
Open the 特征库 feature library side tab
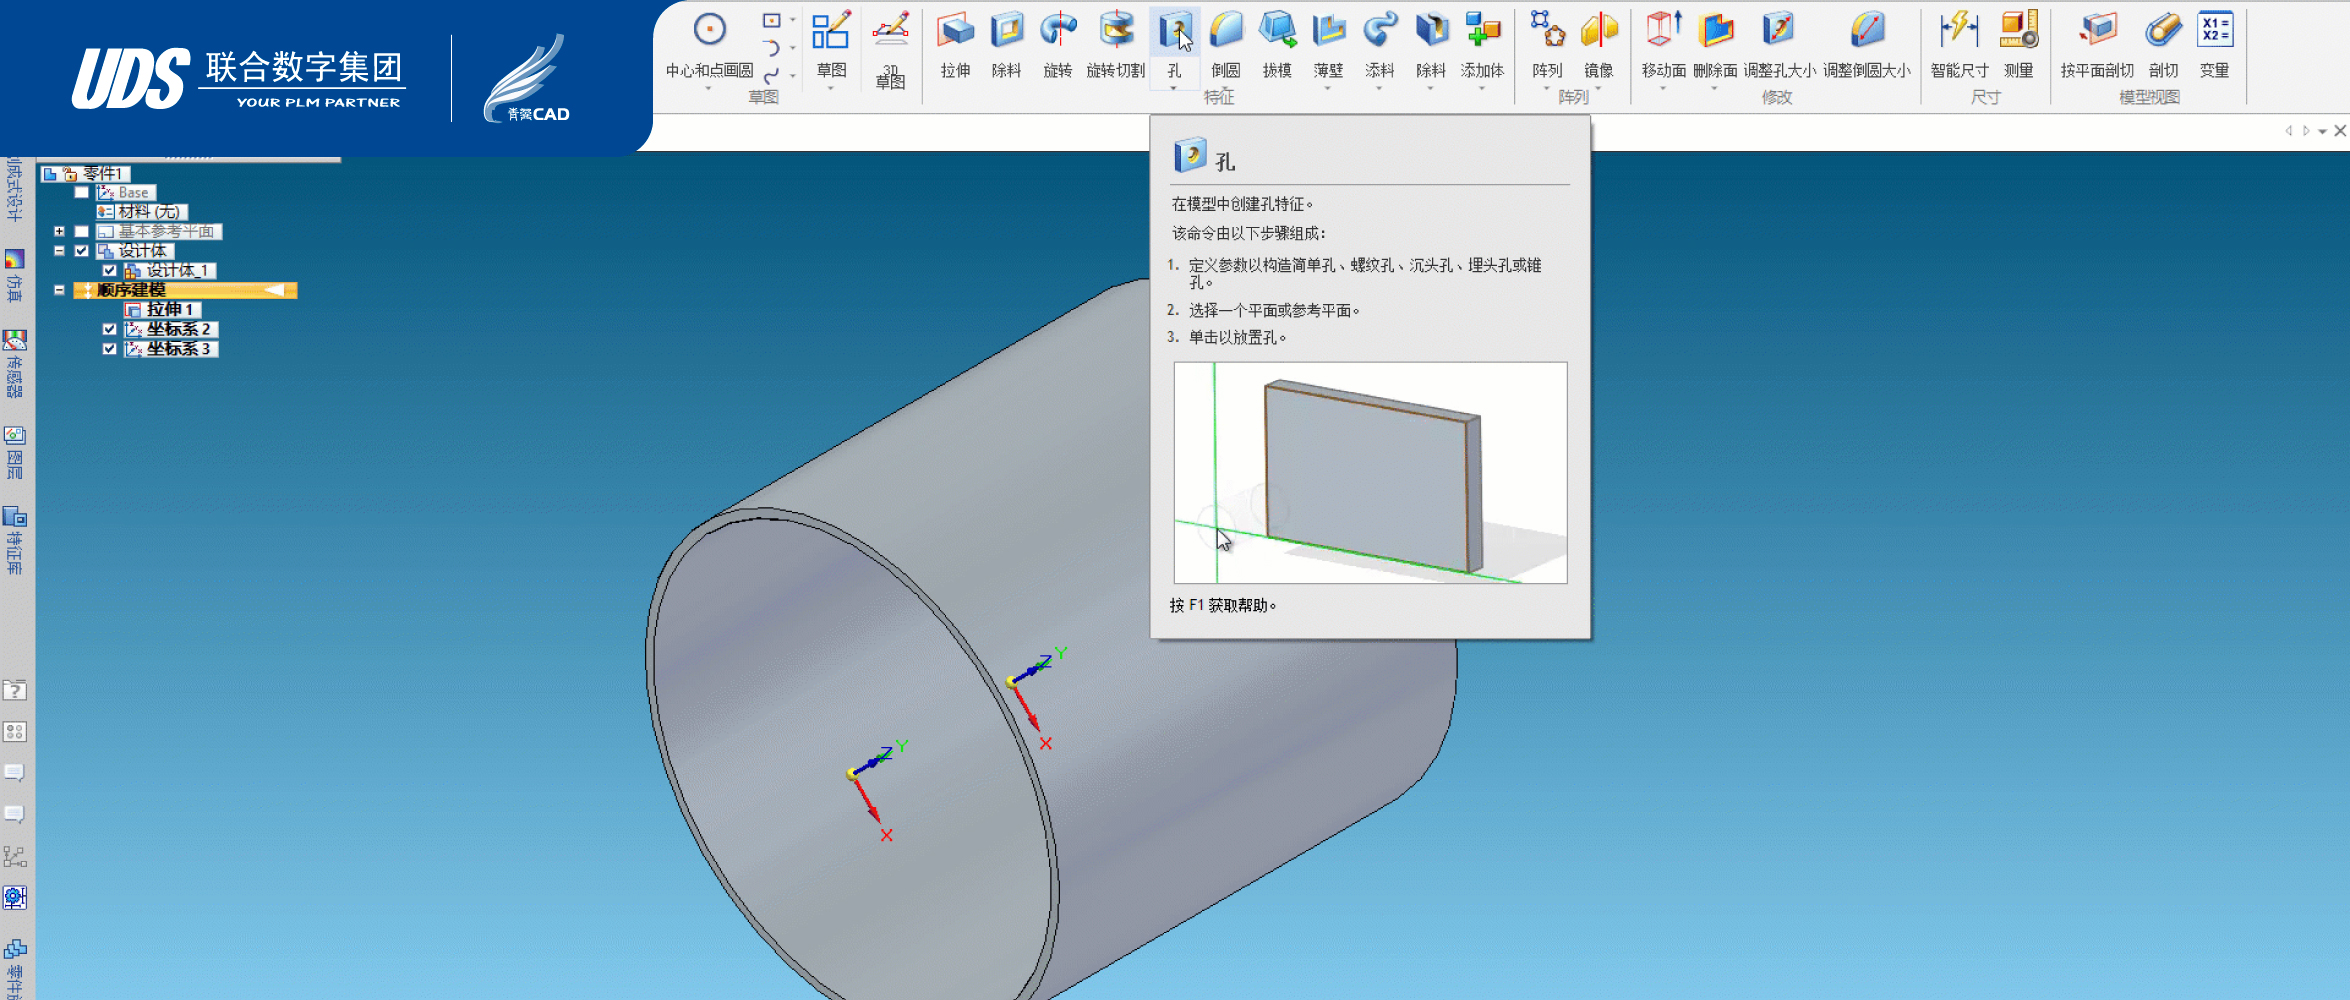[14, 540]
